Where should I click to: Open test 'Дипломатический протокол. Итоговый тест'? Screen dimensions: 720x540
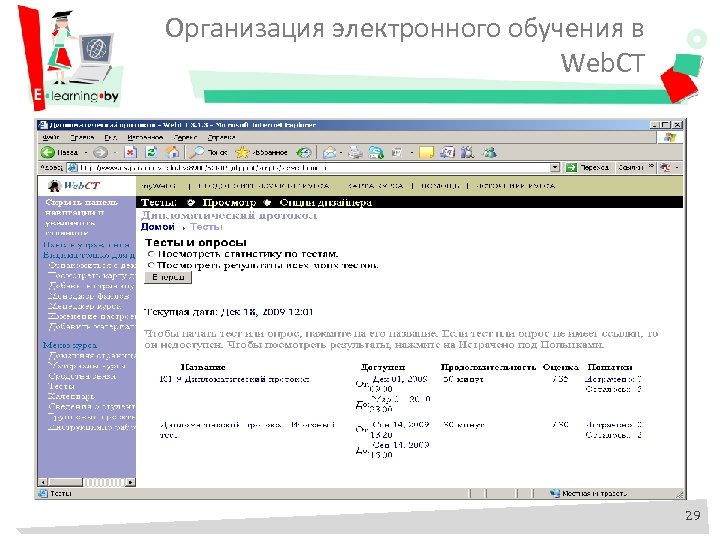coord(247,429)
